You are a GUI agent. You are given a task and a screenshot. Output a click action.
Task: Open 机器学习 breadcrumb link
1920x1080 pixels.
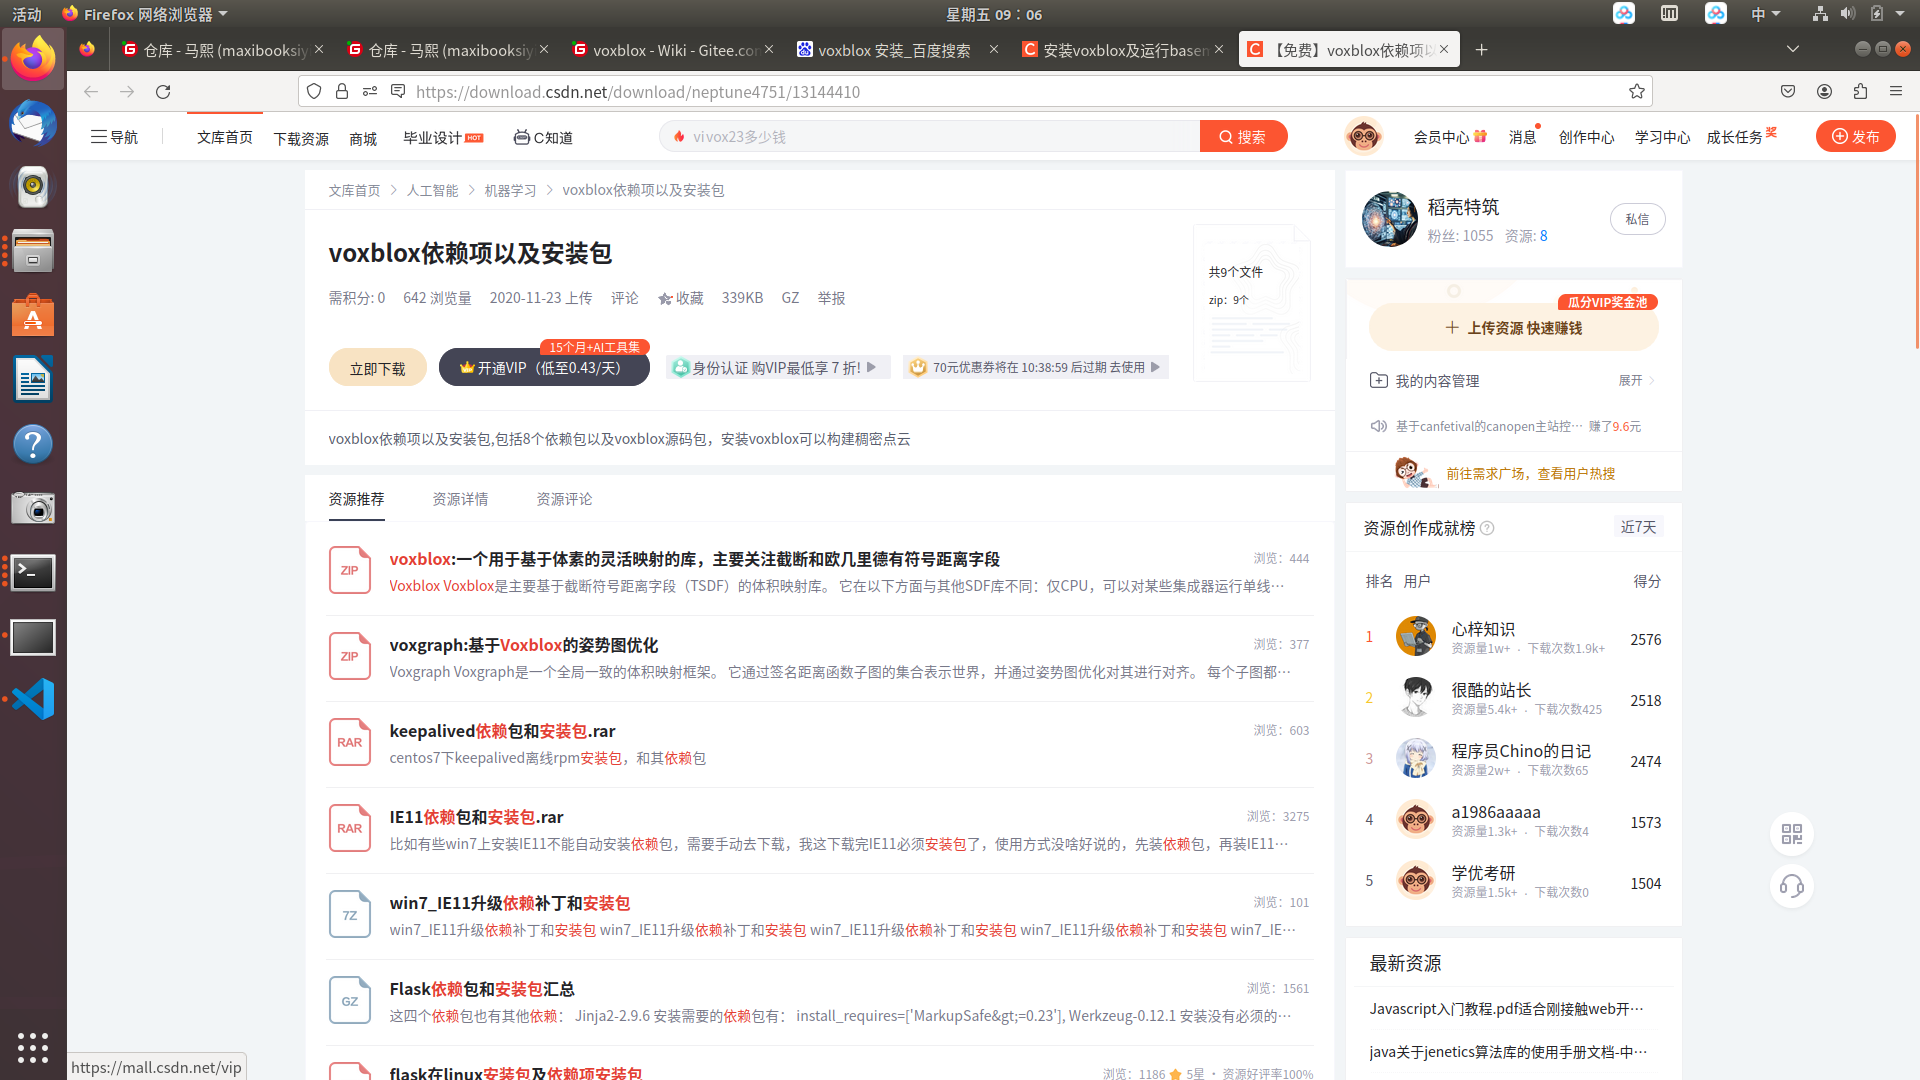click(x=510, y=190)
